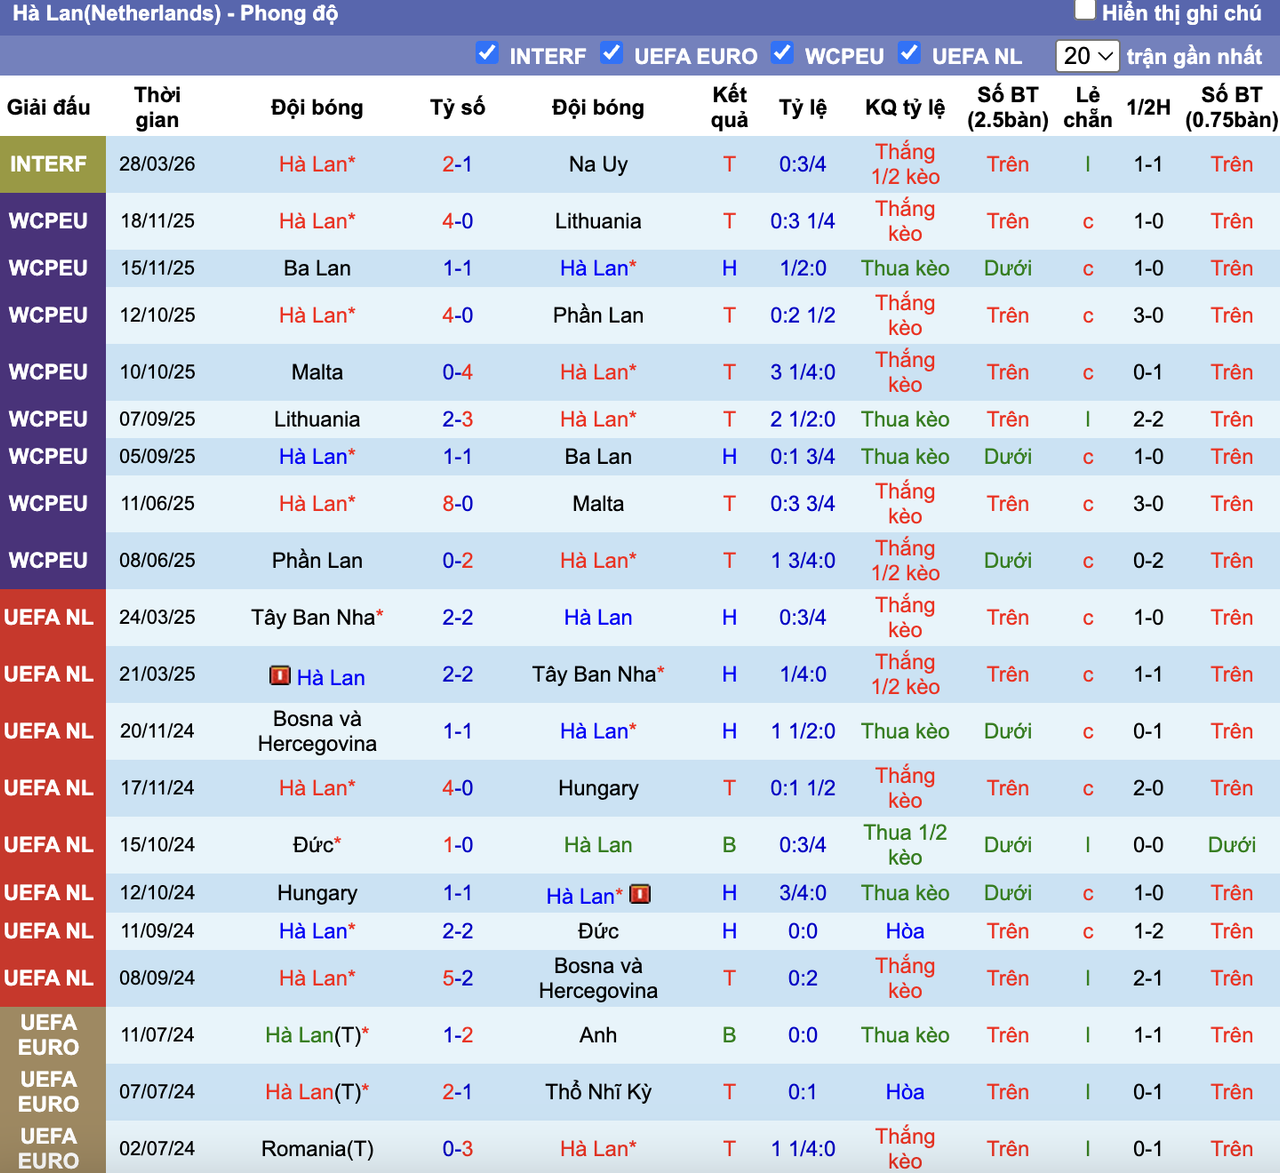Click UEFA NL label on 24/03/25 row
Image resolution: width=1280 pixels, height=1173 pixels.
[x=48, y=617]
